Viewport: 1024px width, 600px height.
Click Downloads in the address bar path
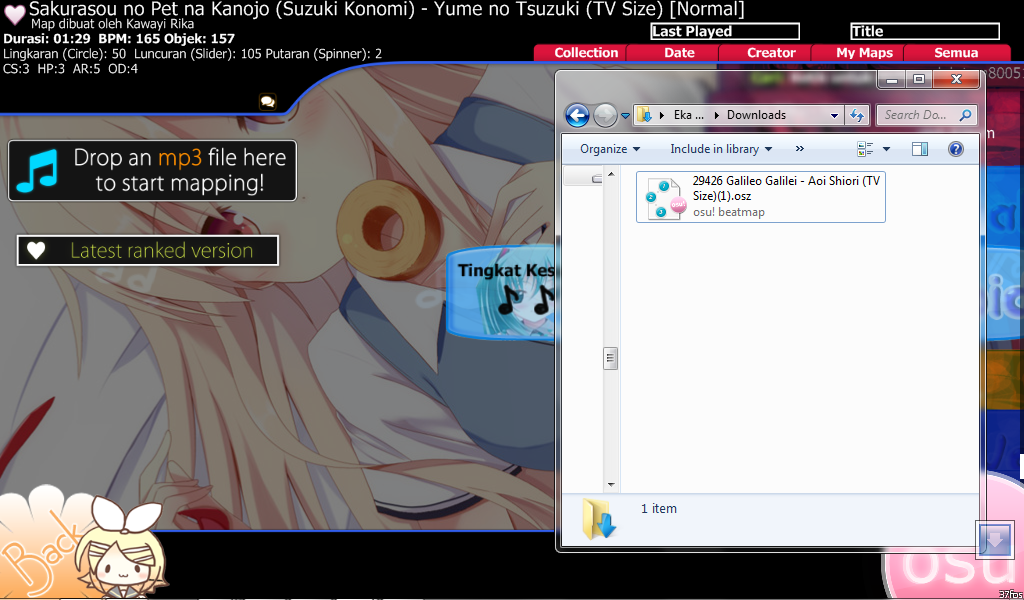pyautogui.click(x=756, y=115)
